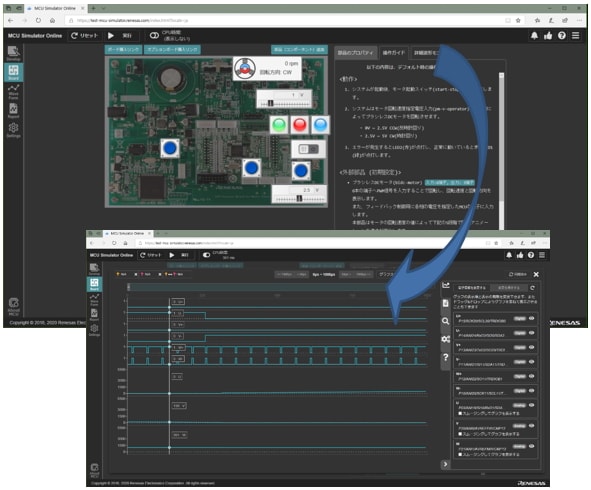
Task: Click the browser tab MCU Simulator Online in upper window
Action: pos(55,8)
